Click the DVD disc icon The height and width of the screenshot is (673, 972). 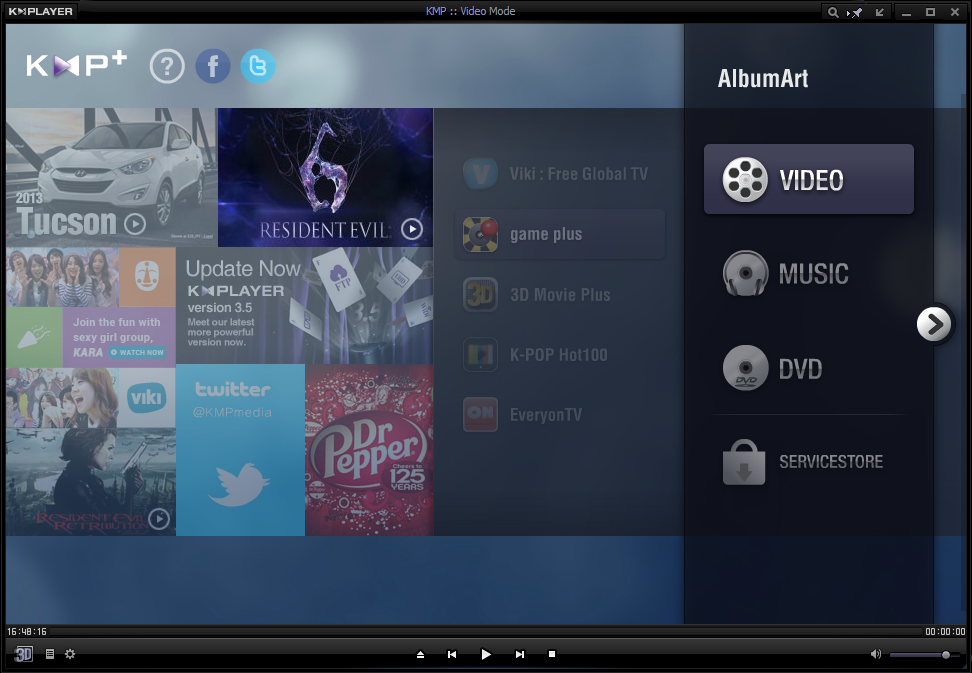745,368
